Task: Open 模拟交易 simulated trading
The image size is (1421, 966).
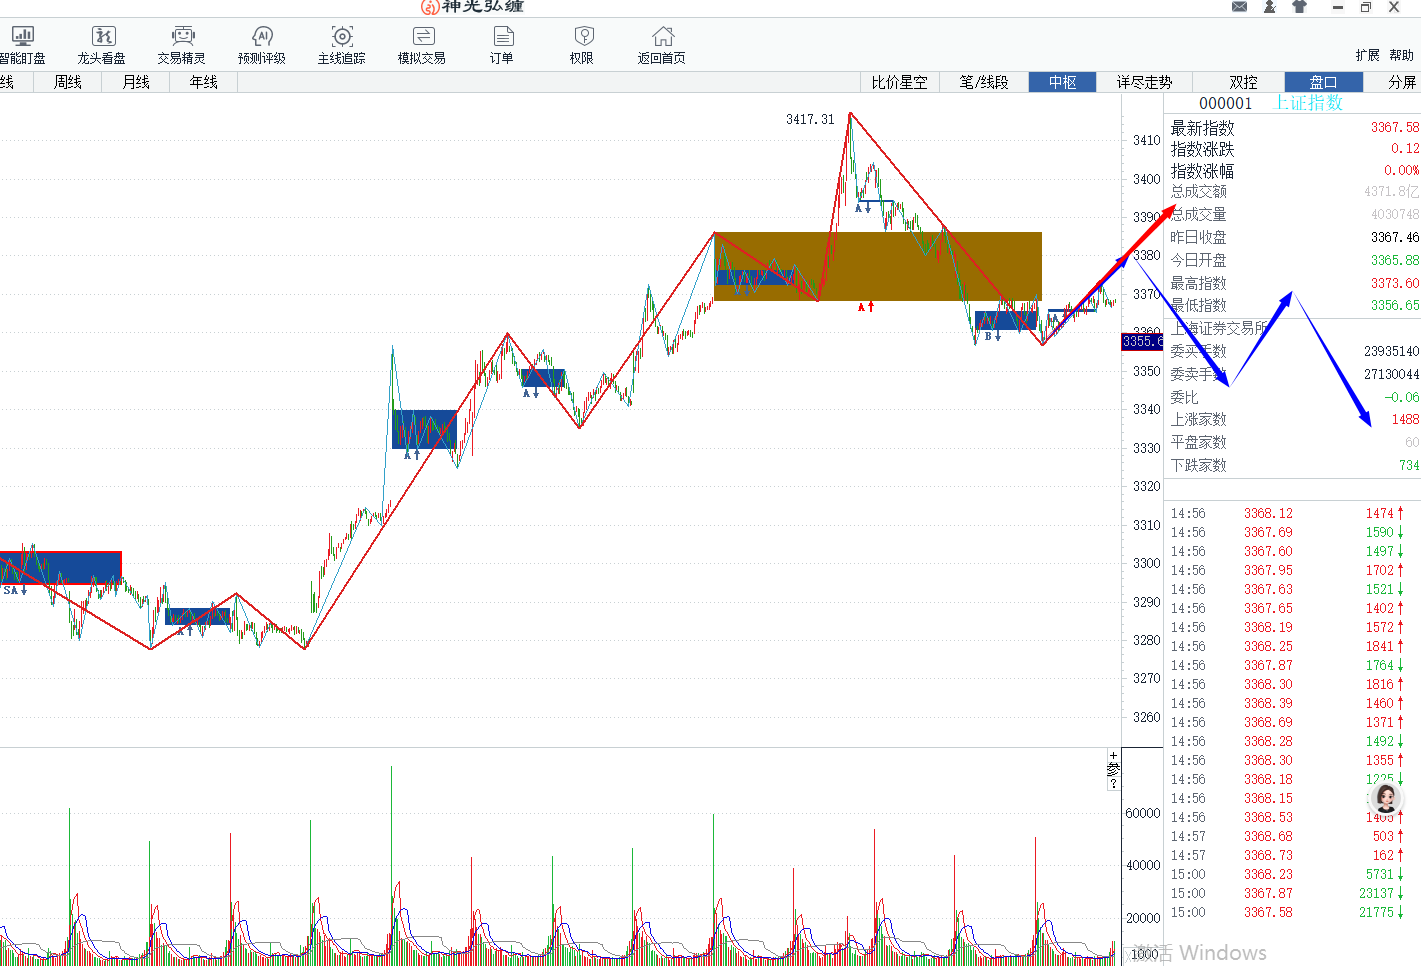Action: click(x=422, y=45)
